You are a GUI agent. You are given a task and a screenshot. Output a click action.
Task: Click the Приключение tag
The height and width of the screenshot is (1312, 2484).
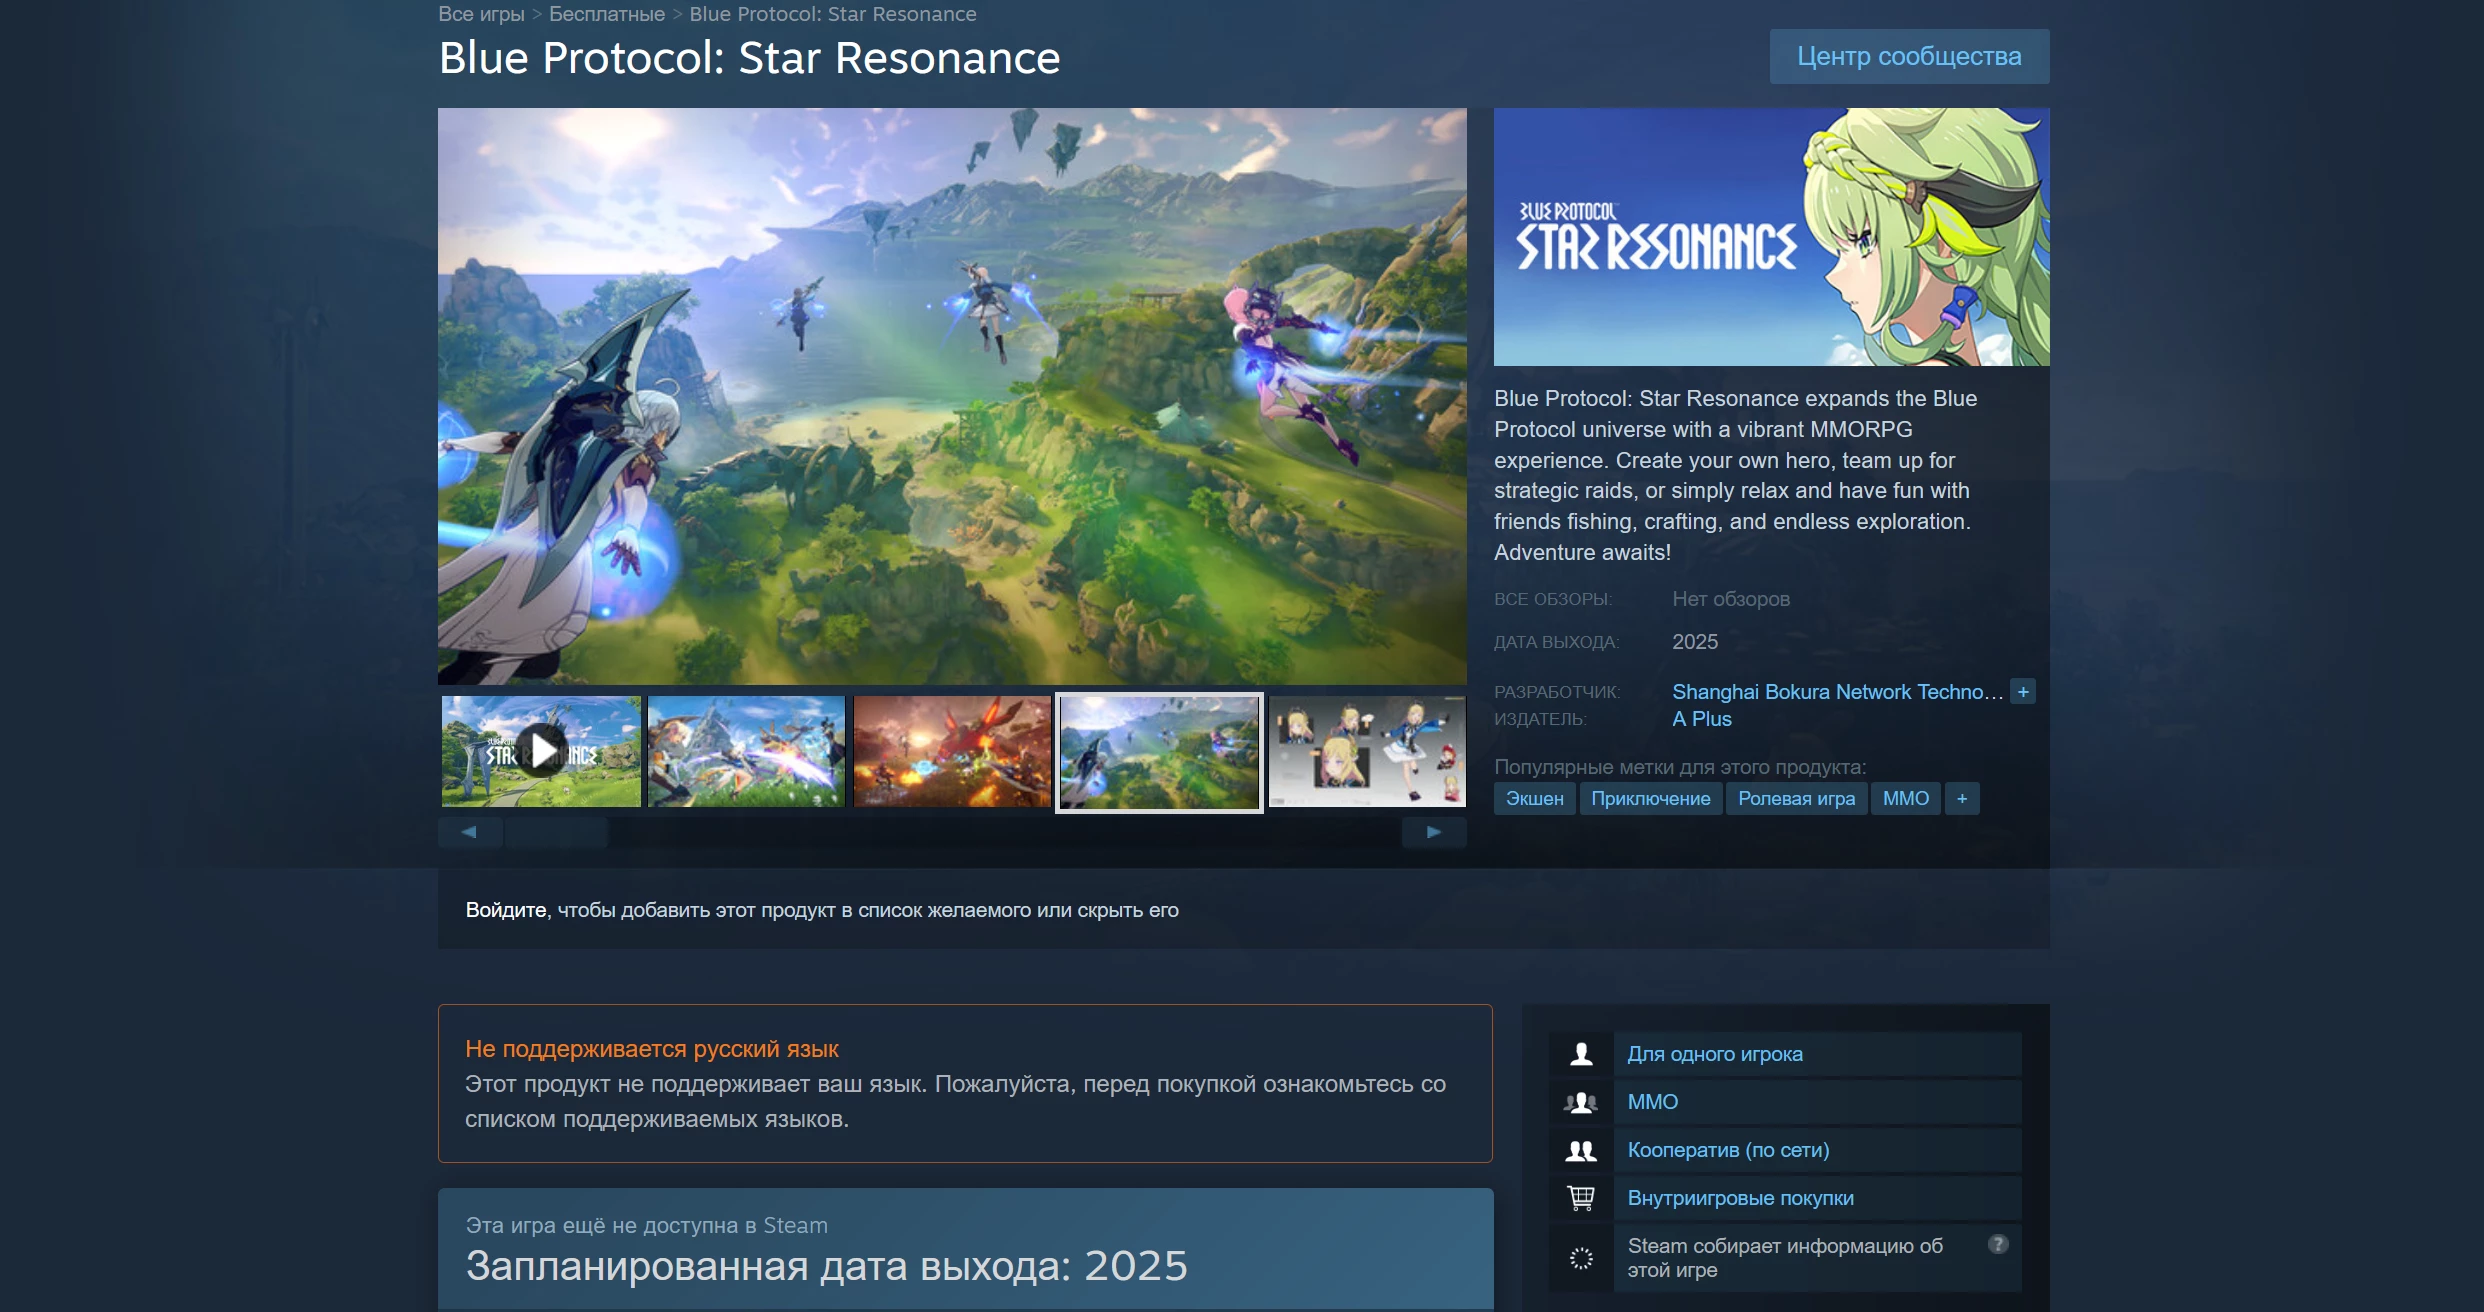[1651, 799]
